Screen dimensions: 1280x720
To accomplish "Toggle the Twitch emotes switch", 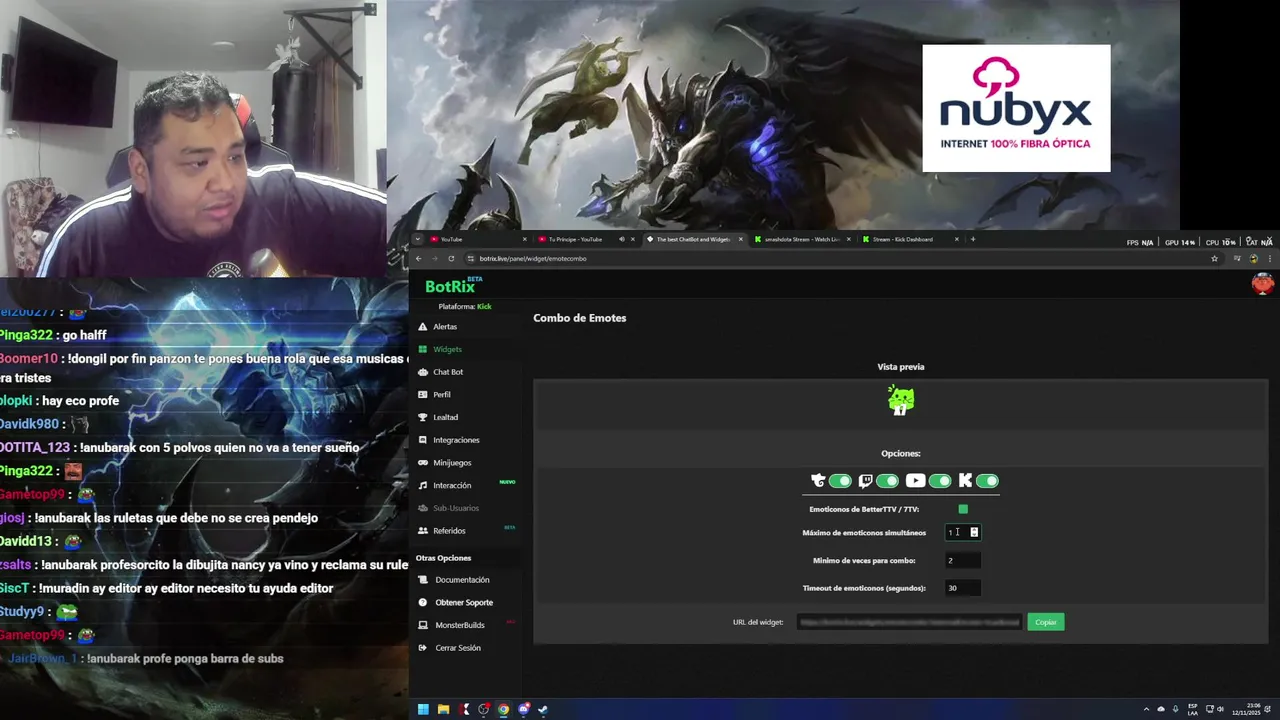I will (x=887, y=481).
